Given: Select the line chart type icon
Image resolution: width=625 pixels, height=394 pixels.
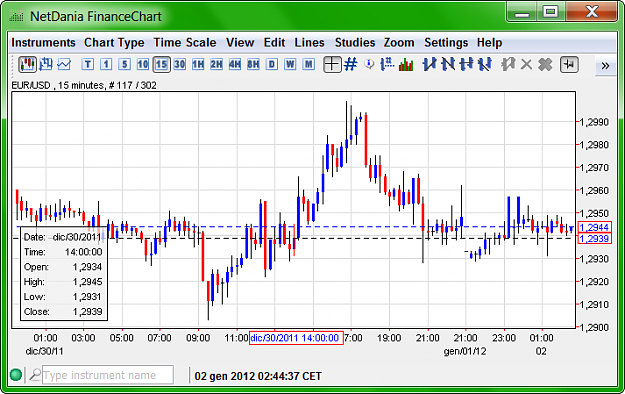Looking at the screenshot, I should coord(64,64).
